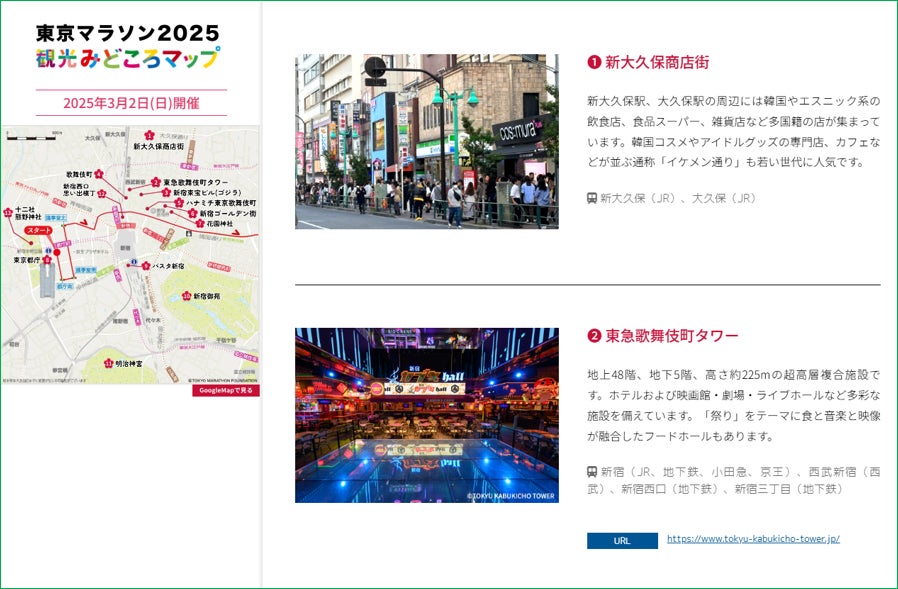Screen dimensions: 898x589
Task: Click the blue info icon near バスタ新宿
Action: click(x=133, y=261)
